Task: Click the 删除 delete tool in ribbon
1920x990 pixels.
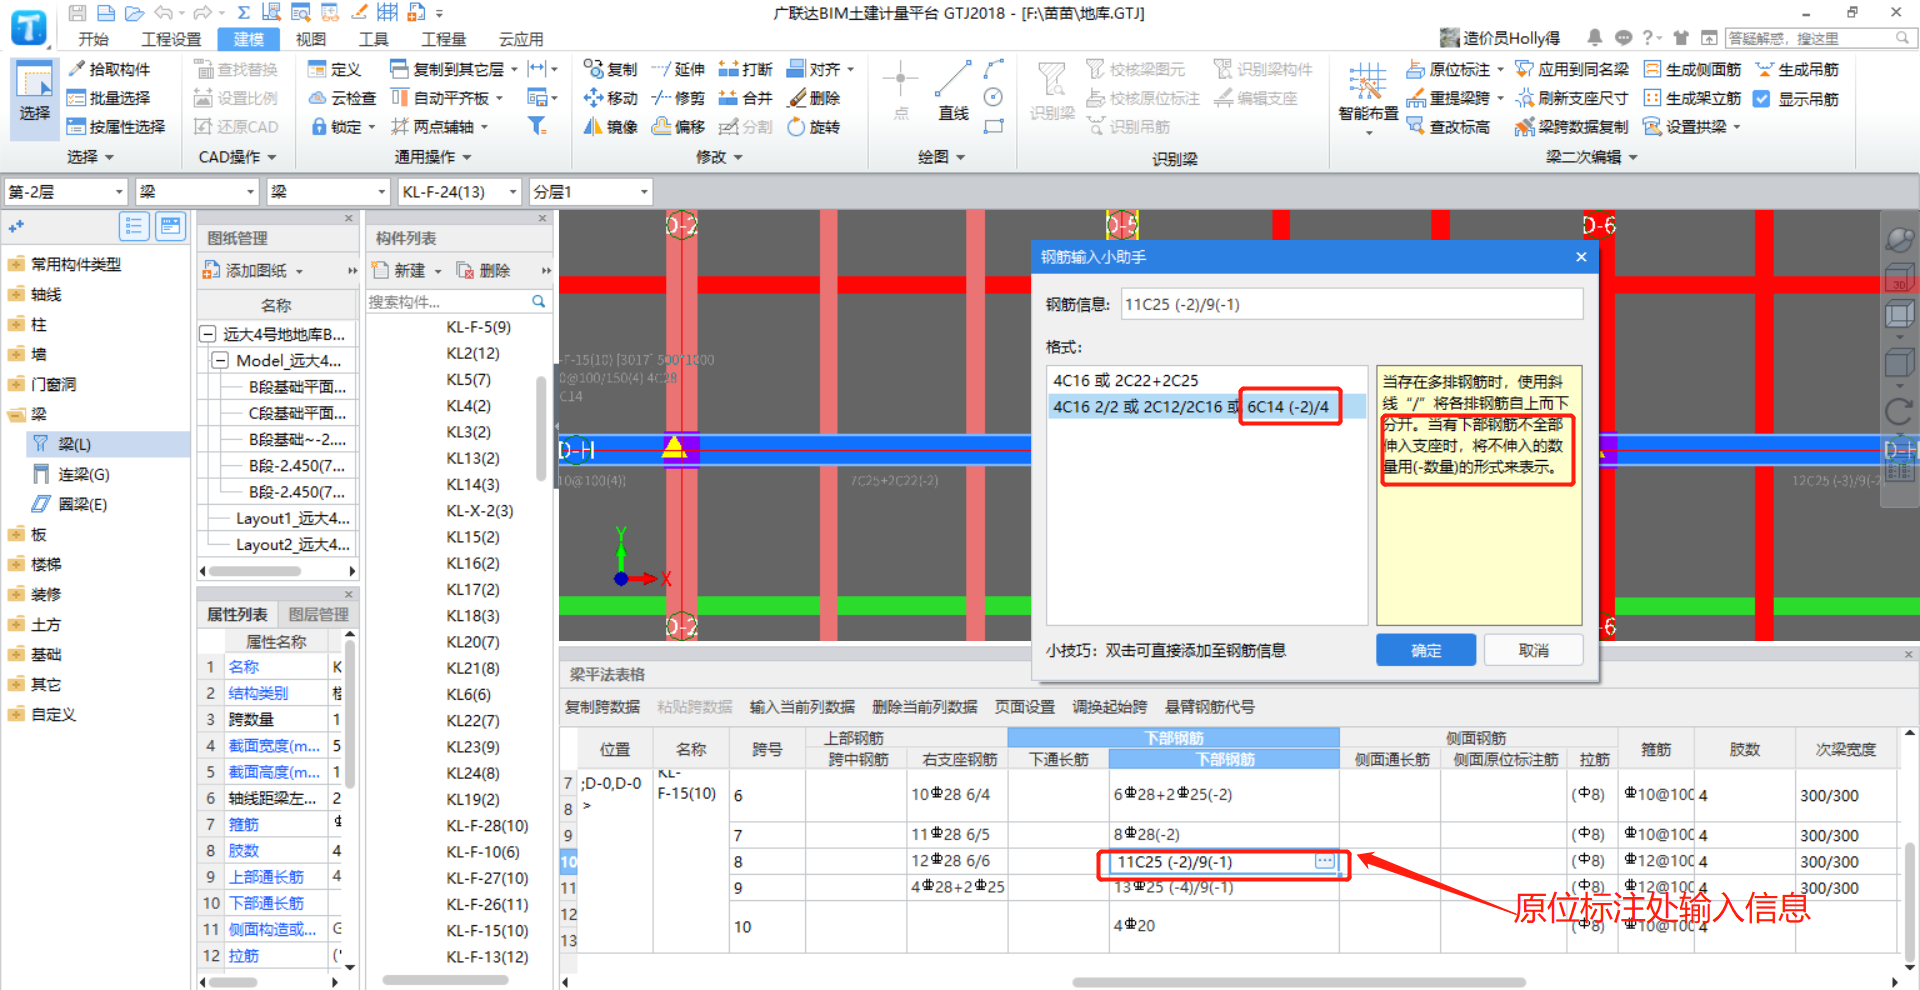Action: pyautogui.click(x=813, y=98)
